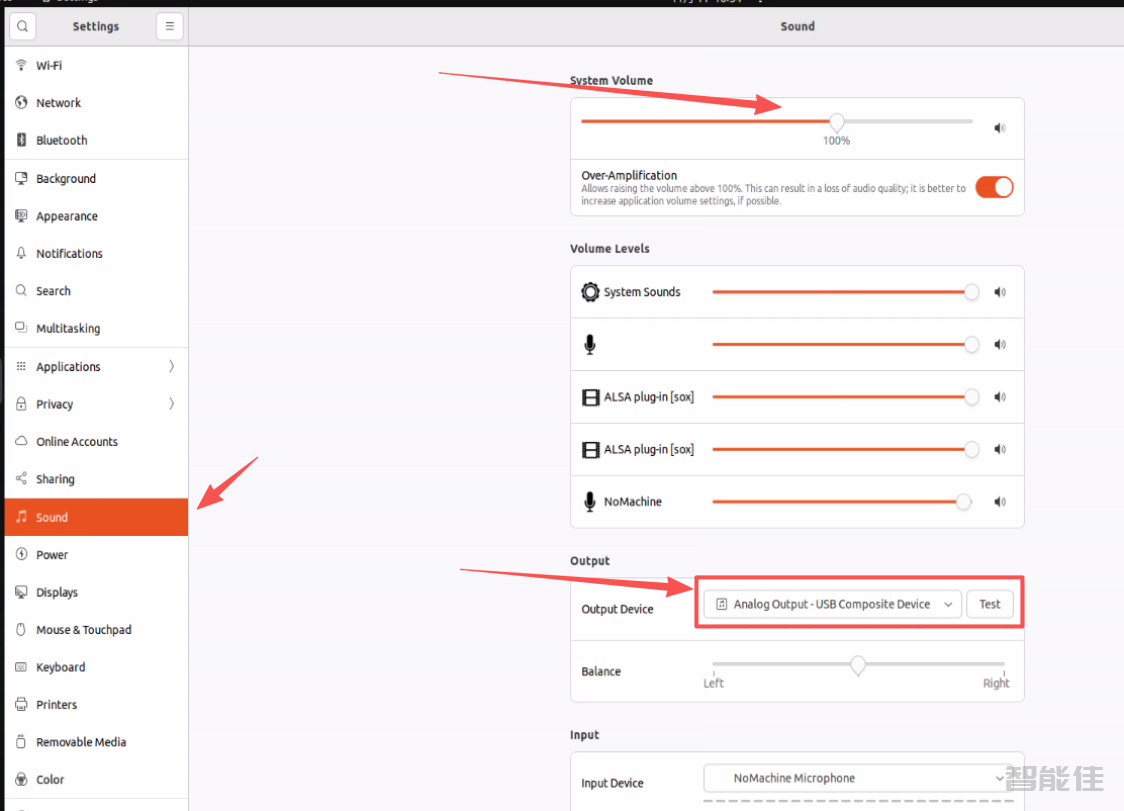Expand the Applications sidebar entry chevron
Viewport: 1124px width, 811px height.
click(x=171, y=367)
